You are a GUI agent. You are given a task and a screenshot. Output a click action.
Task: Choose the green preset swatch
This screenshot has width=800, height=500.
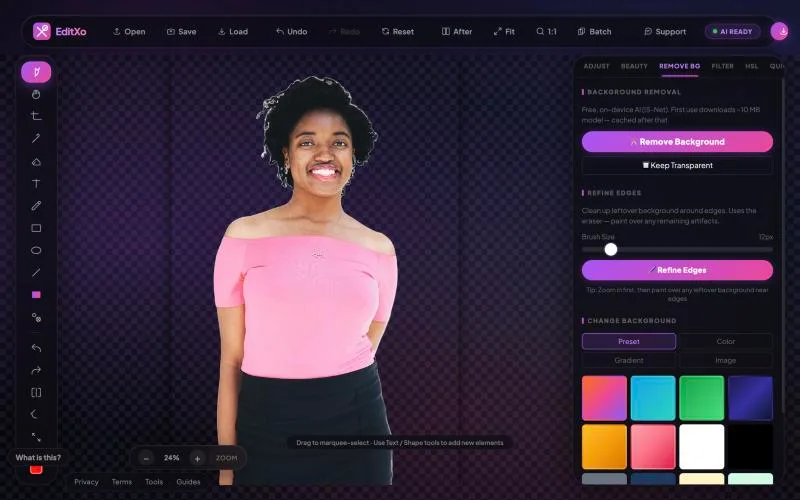coord(702,398)
